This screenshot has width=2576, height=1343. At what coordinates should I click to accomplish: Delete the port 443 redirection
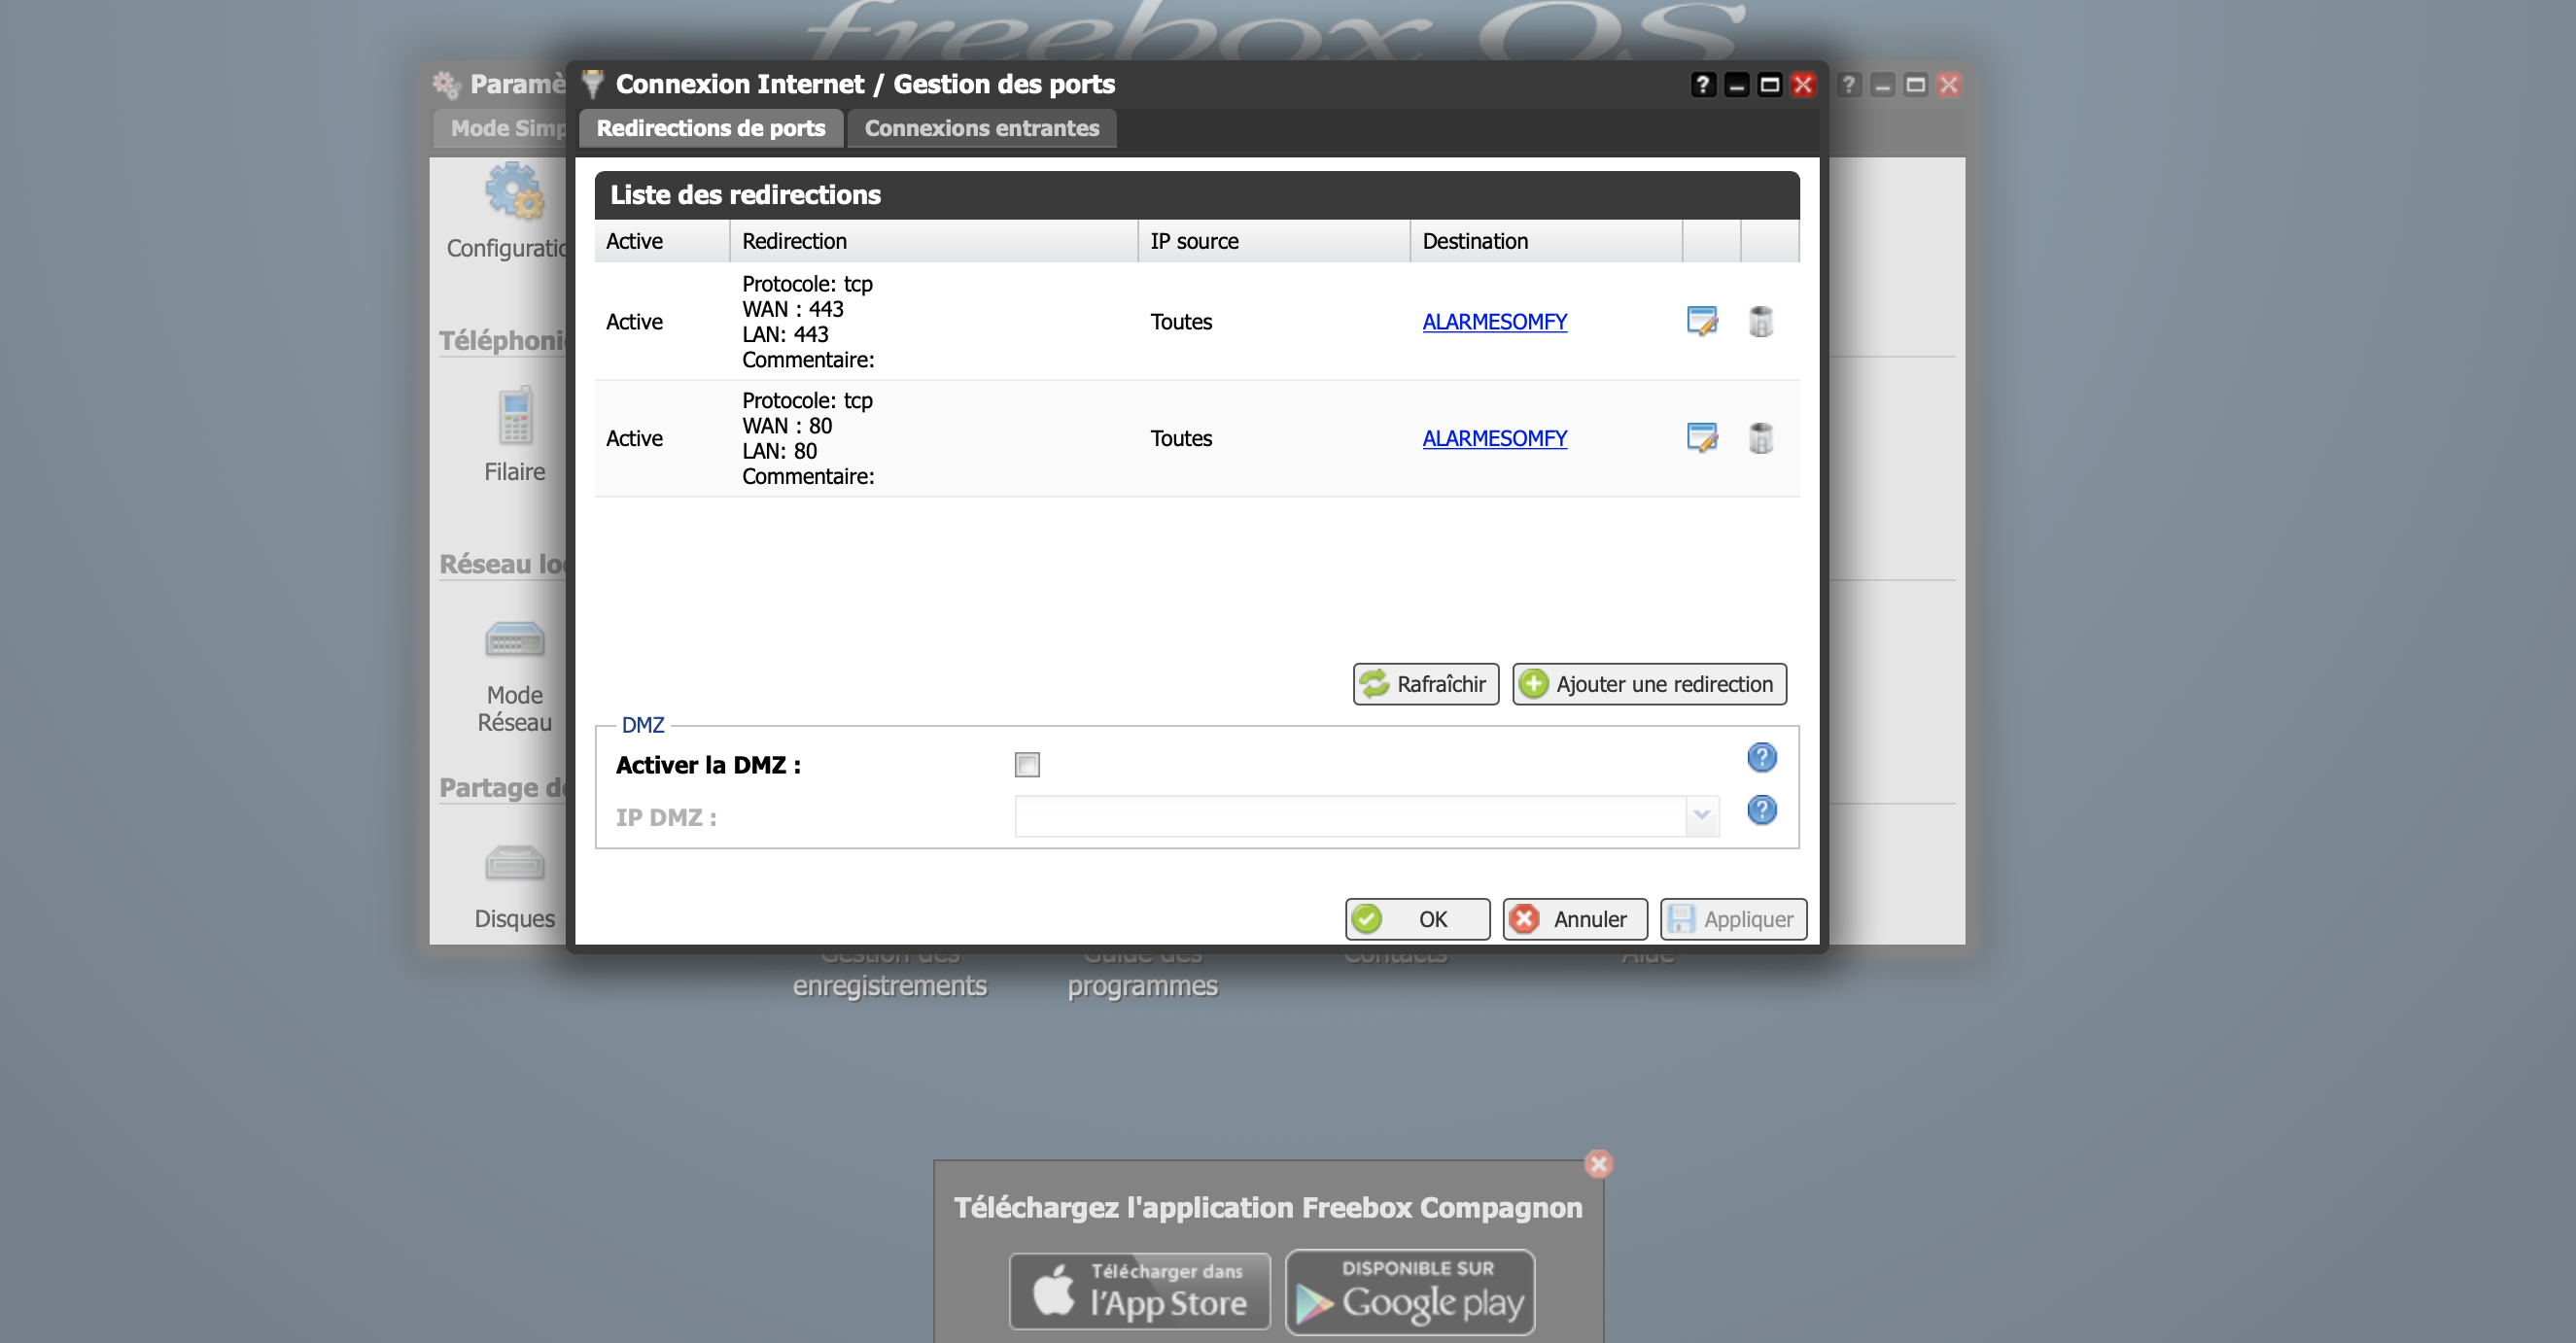click(1760, 322)
